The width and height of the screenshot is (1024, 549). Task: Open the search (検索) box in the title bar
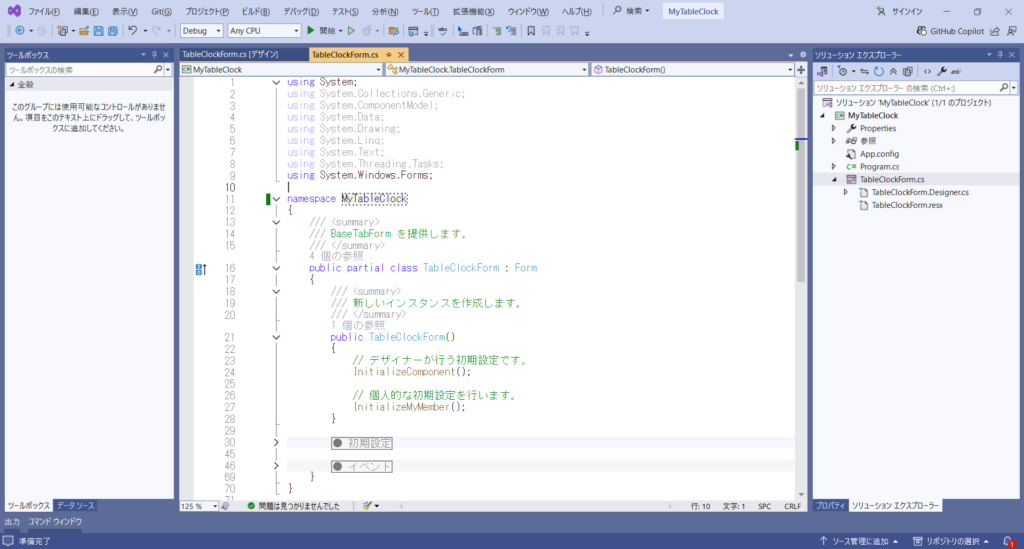pos(631,11)
